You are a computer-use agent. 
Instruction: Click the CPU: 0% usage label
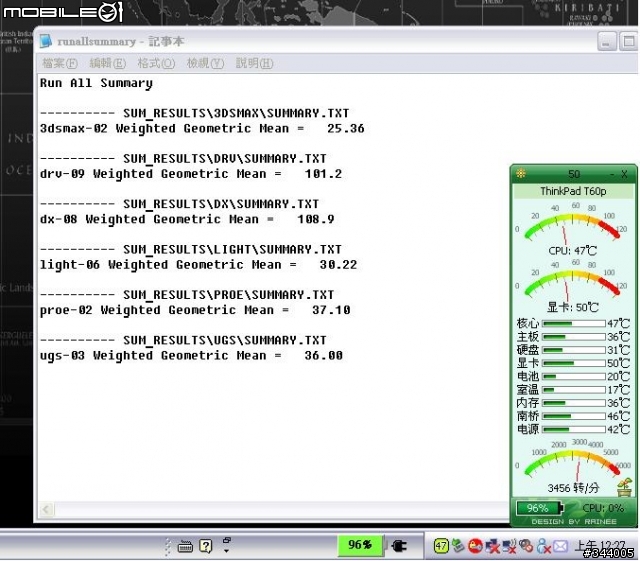pyautogui.click(x=603, y=508)
